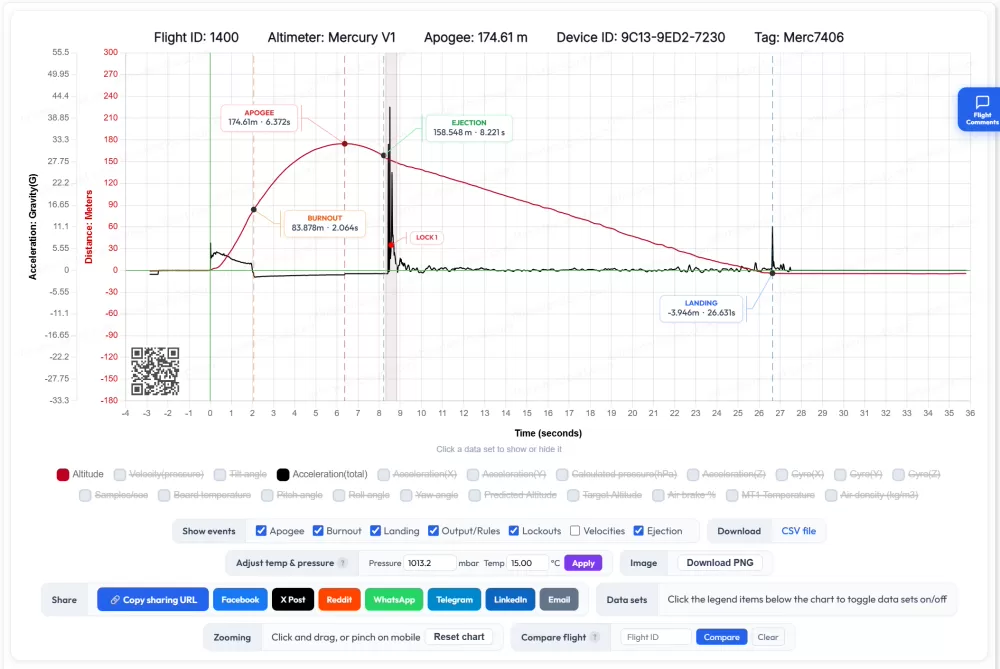Share flight on Facebook

(x=240, y=600)
